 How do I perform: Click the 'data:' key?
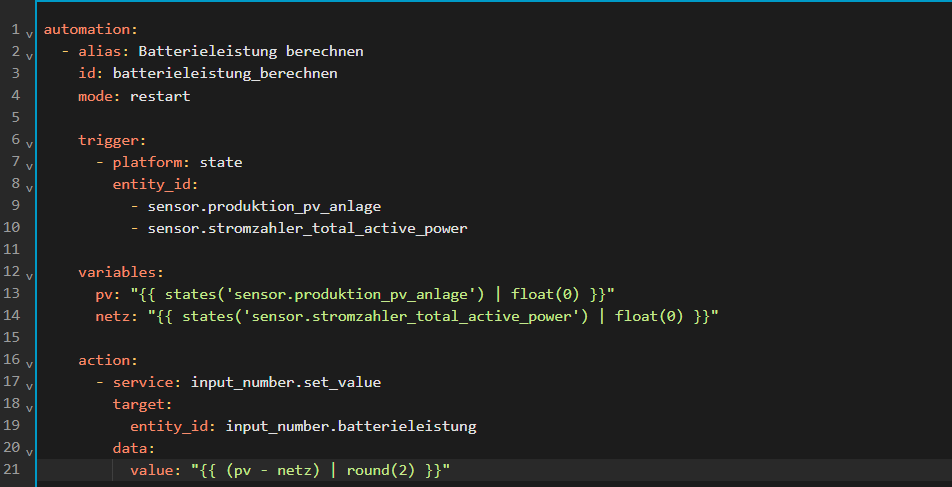click(x=134, y=448)
